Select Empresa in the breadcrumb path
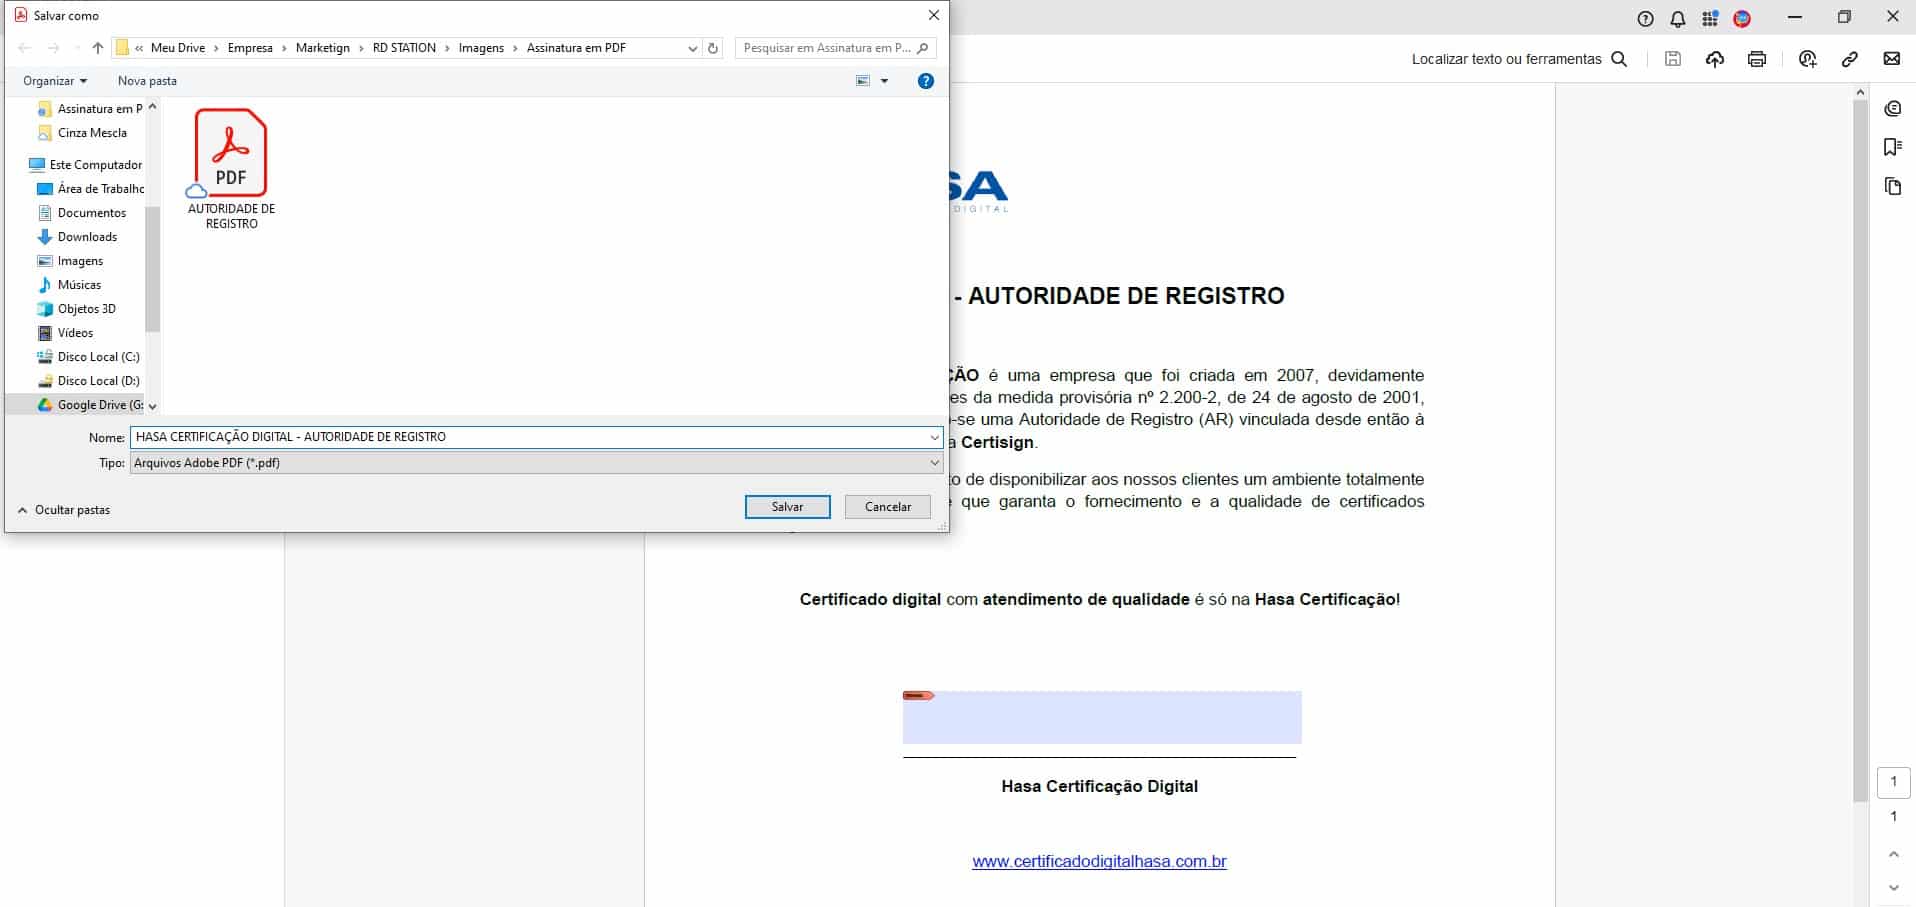 250,48
